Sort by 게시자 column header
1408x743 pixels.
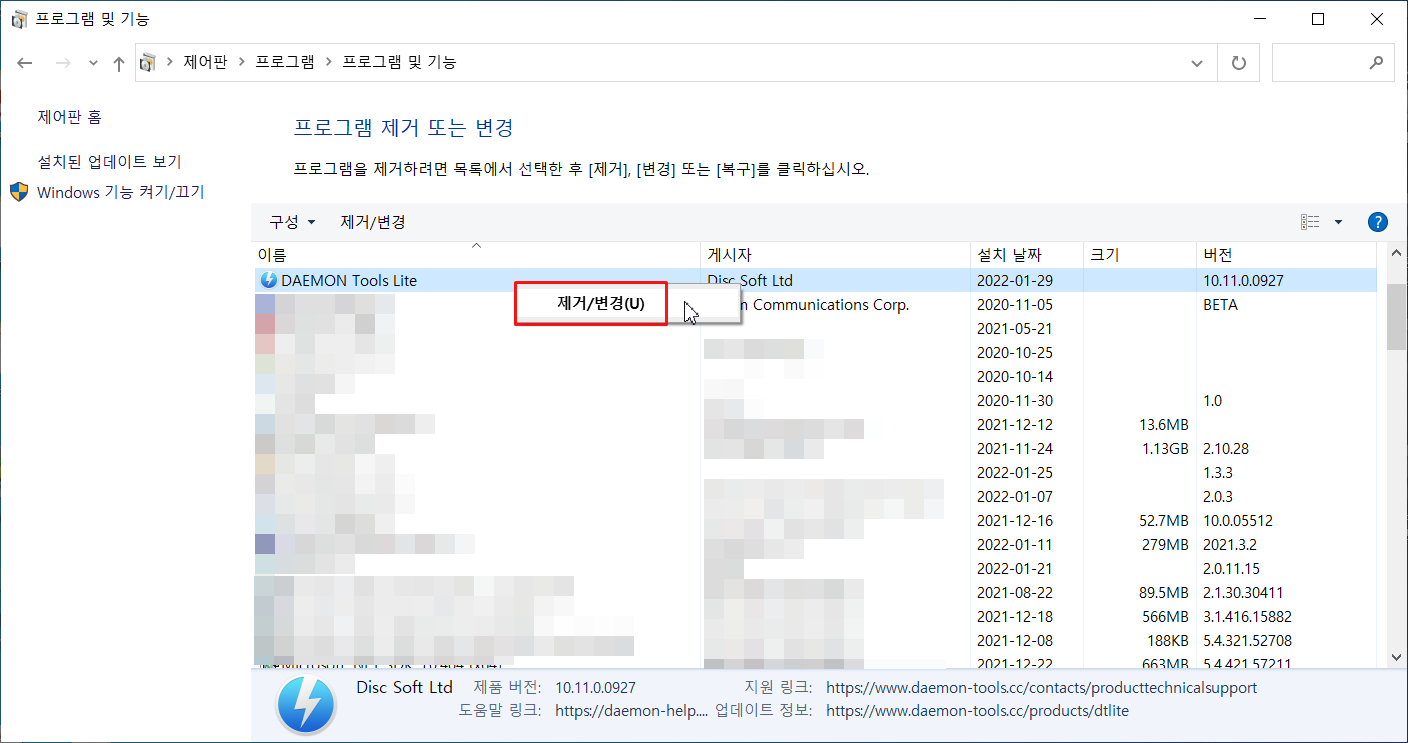836,255
